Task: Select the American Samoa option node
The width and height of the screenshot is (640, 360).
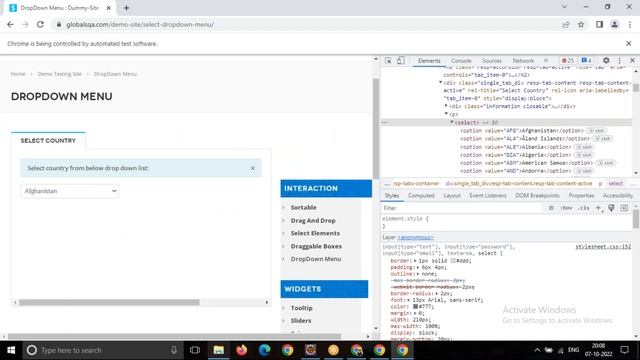Action: coord(527,163)
